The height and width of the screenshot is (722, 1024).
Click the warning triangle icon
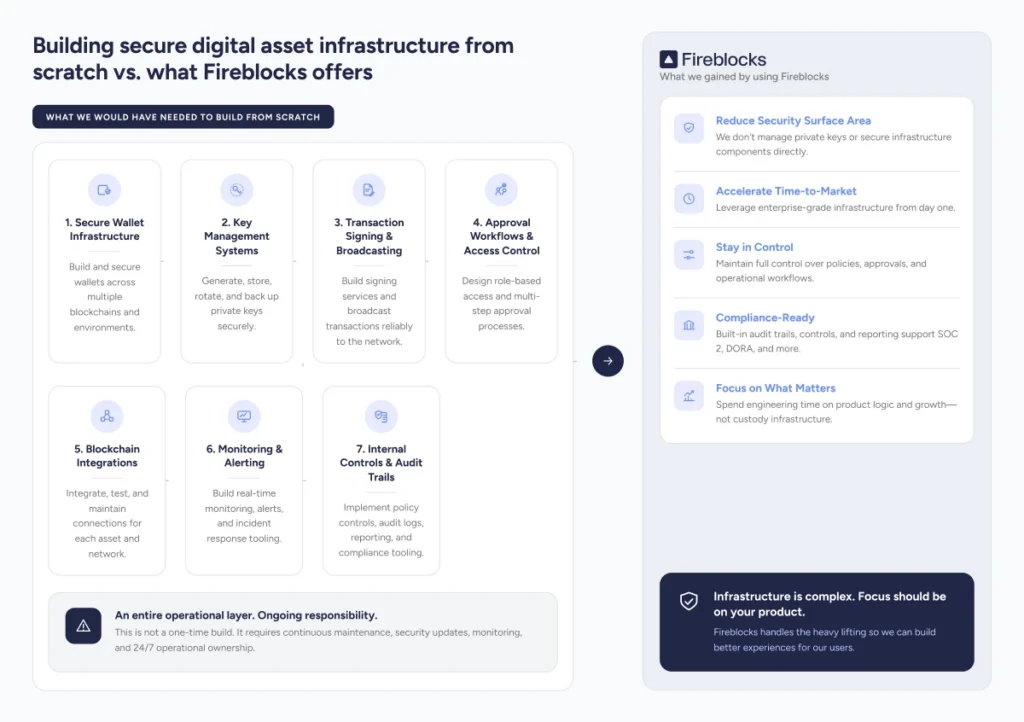[x=83, y=626]
